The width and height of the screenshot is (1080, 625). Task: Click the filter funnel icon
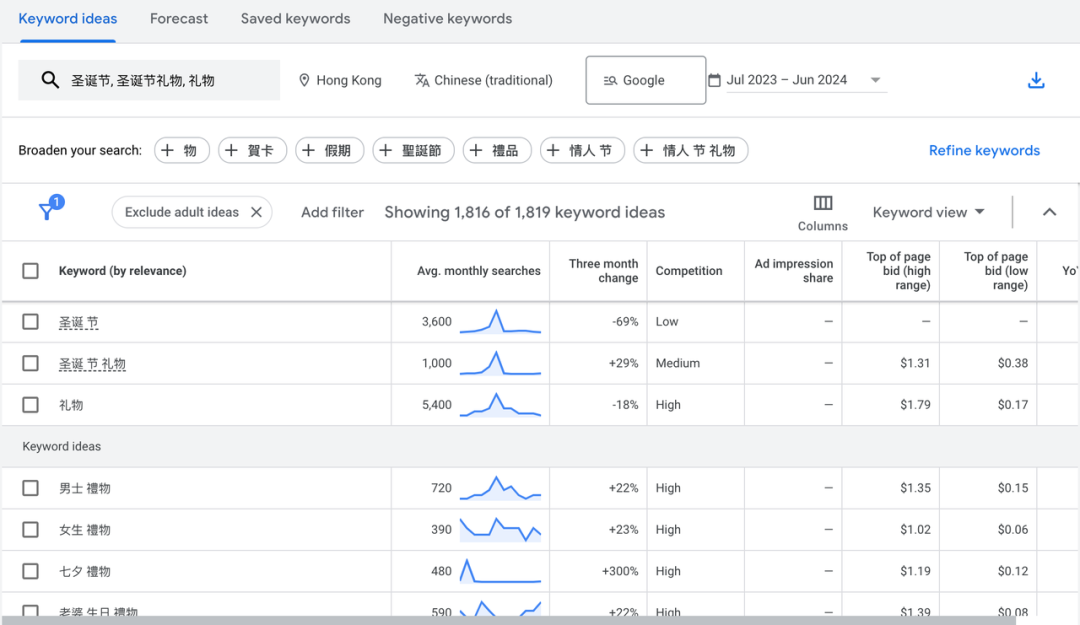pyautogui.click(x=48, y=211)
